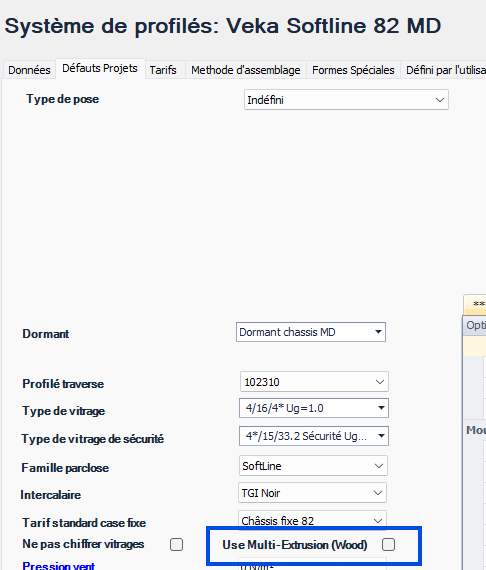The height and width of the screenshot is (570, 486).
Task: Click the Dormant label
Action: pyautogui.click(x=45, y=334)
